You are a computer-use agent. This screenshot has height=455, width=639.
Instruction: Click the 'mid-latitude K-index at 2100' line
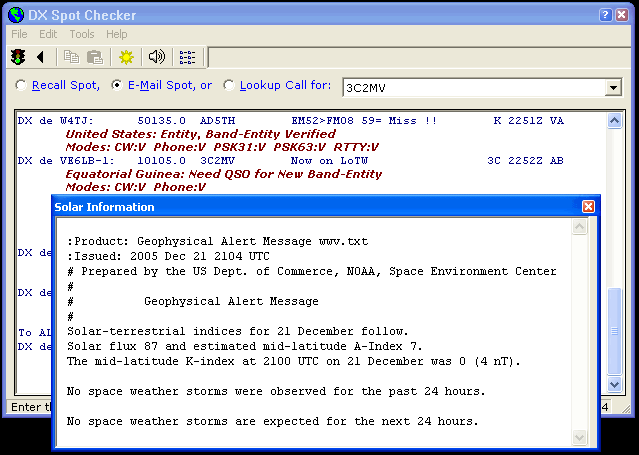pyautogui.click(x=294, y=362)
